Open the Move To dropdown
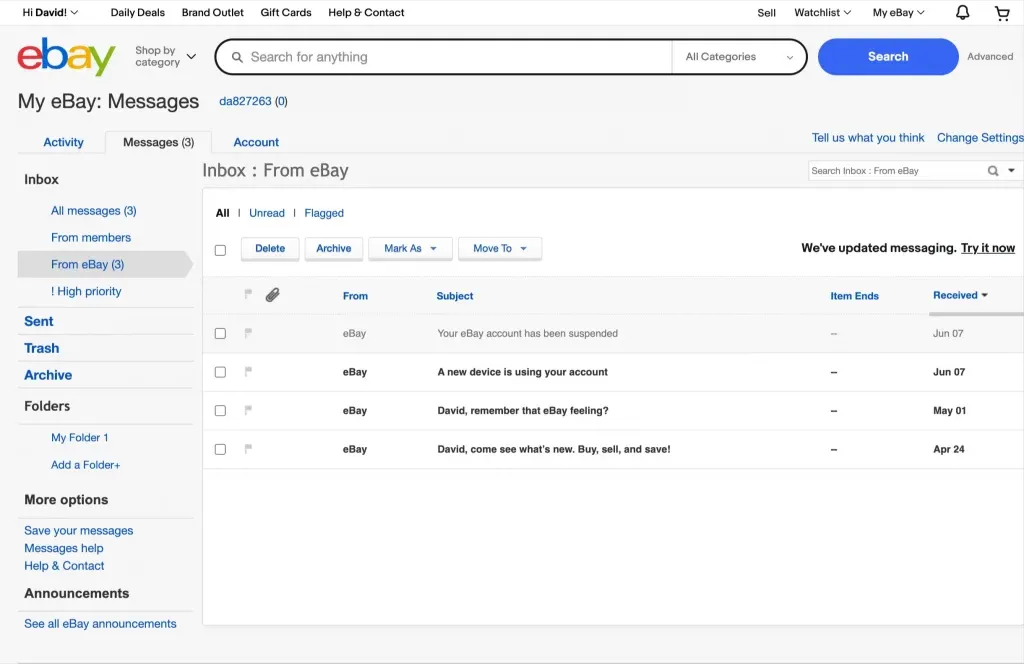The width and height of the screenshot is (1024, 664). click(x=500, y=248)
